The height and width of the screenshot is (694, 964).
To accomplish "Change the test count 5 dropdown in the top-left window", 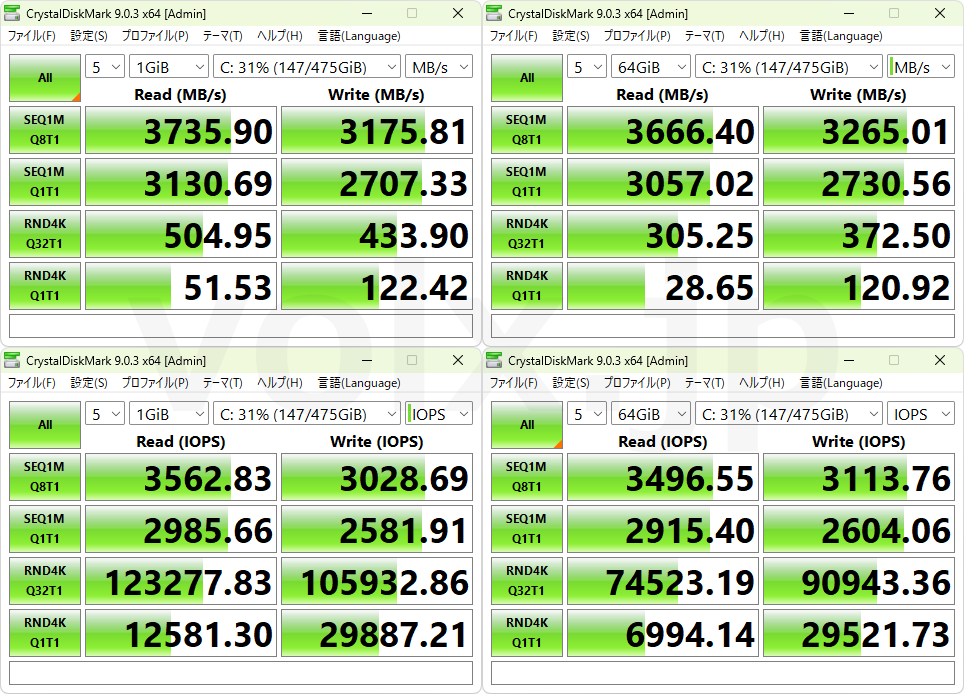I will (105, 67).
